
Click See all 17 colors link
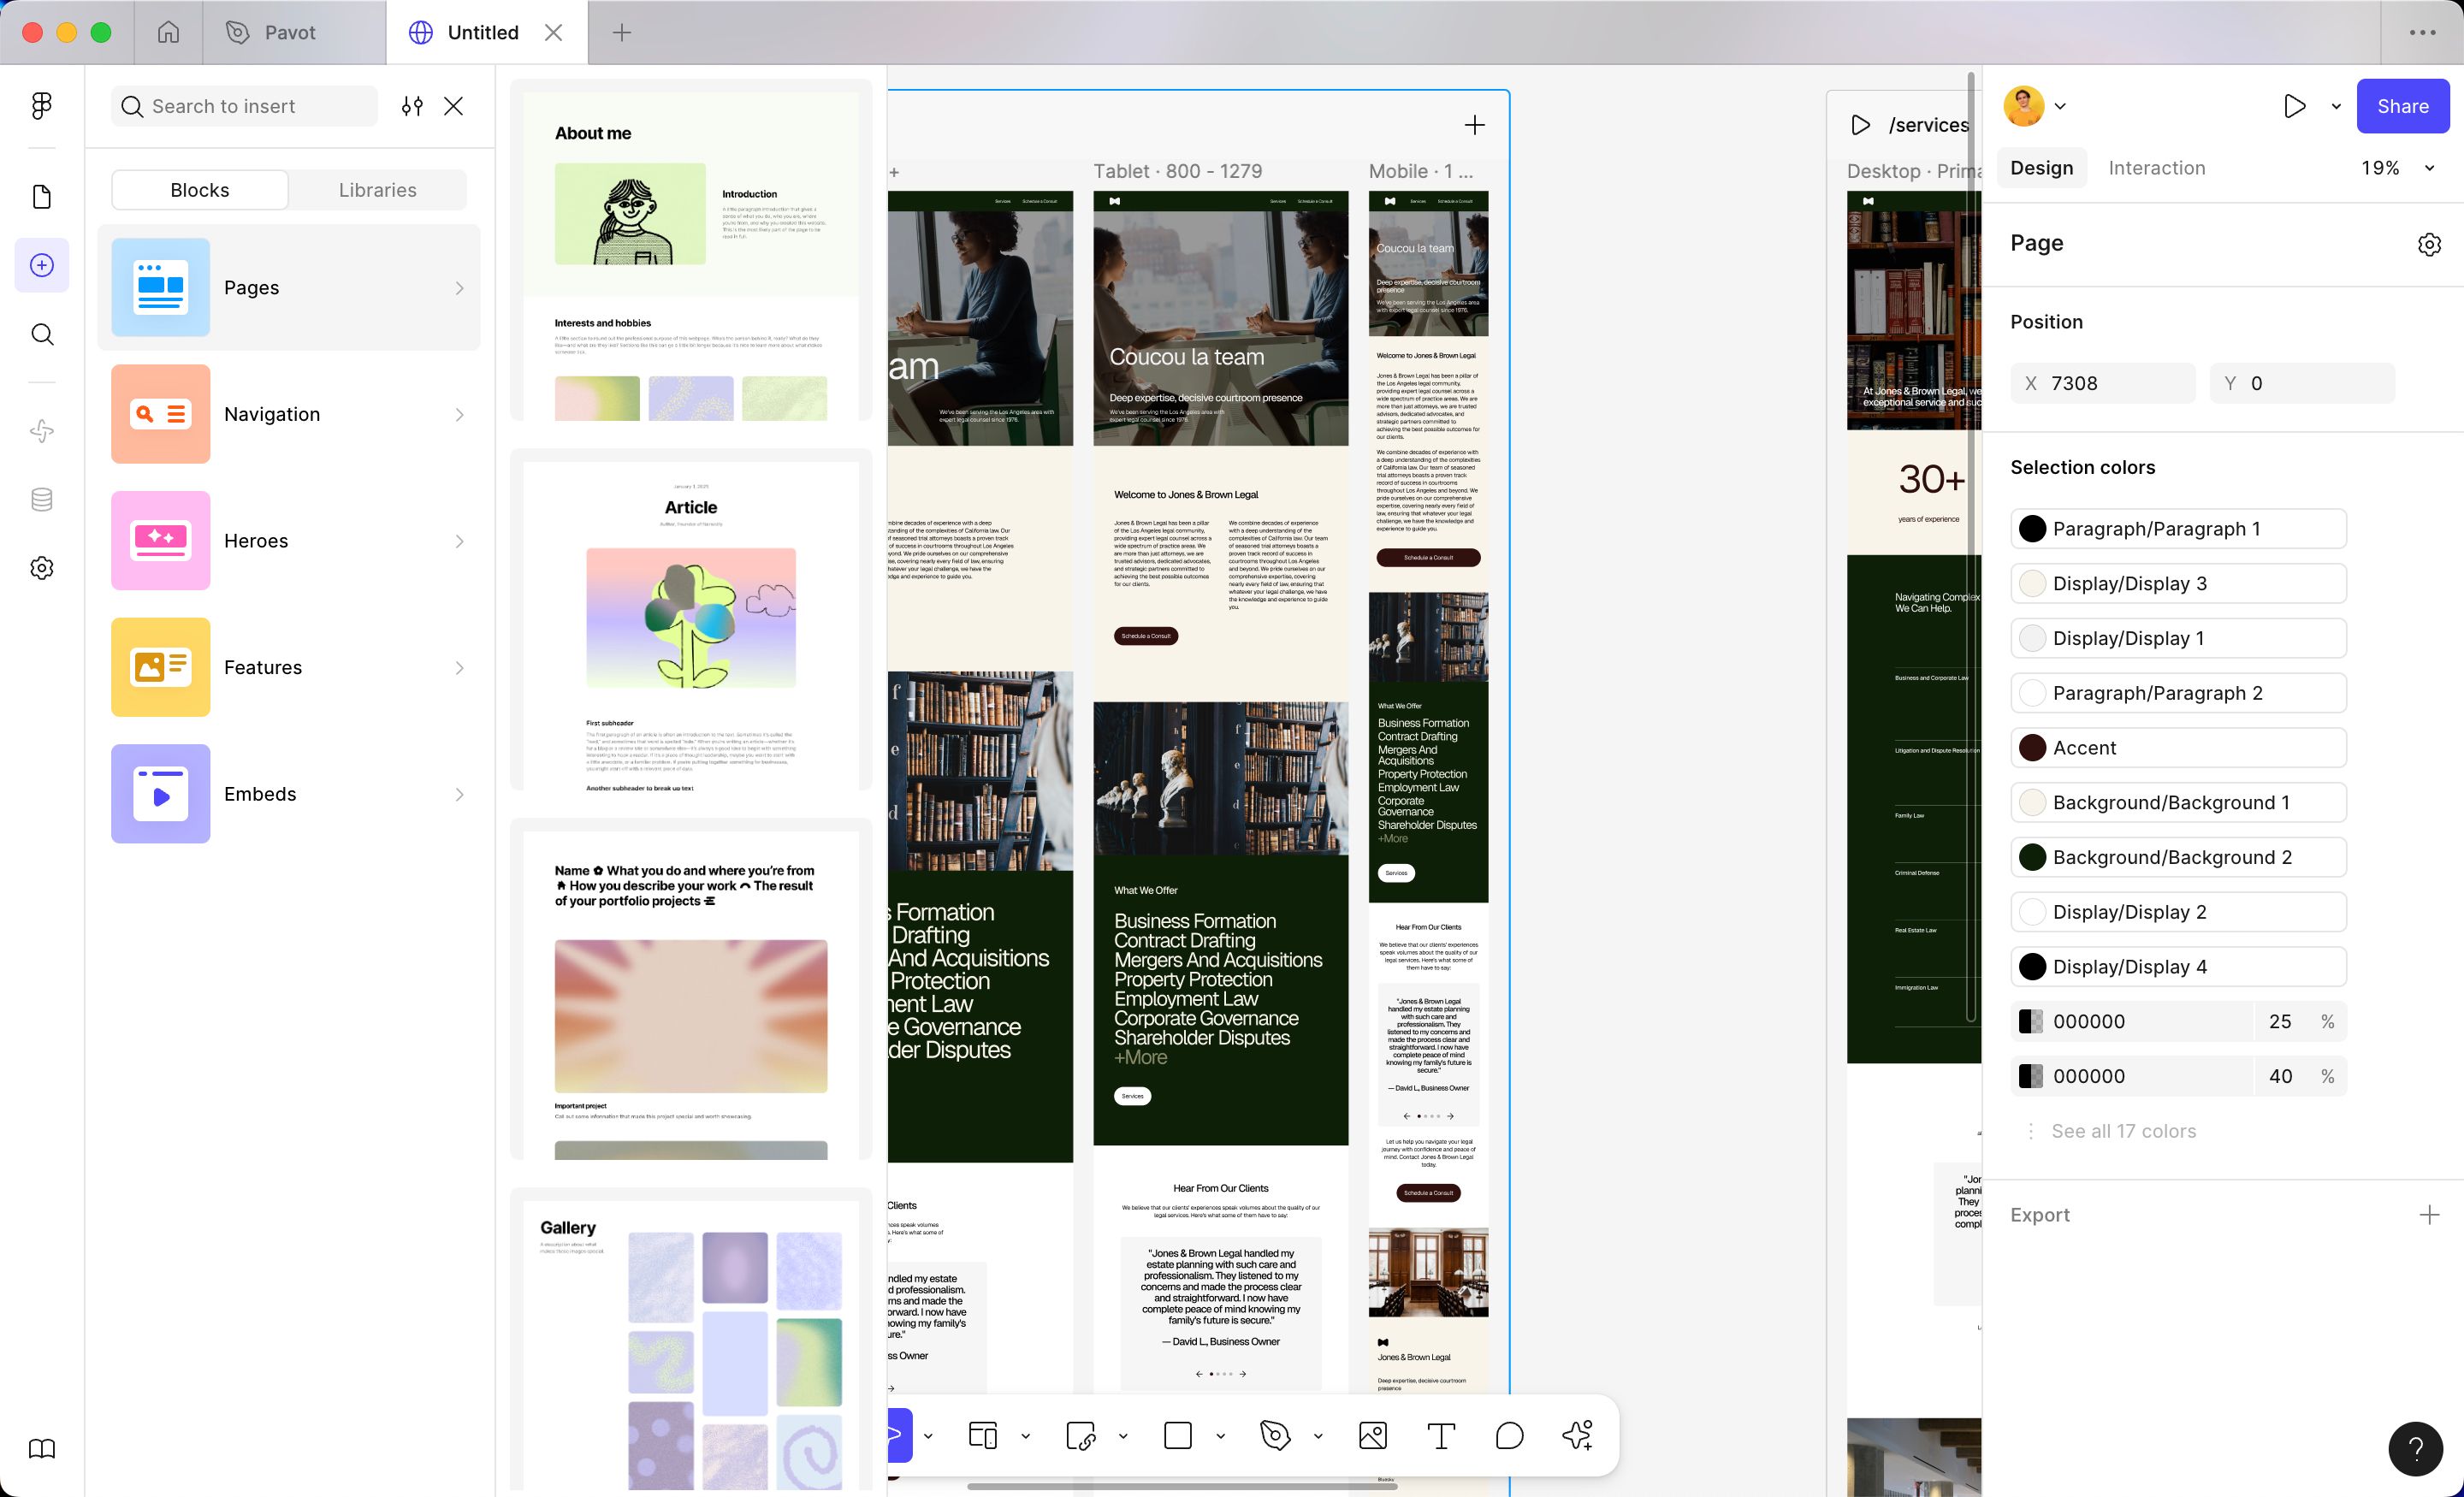[x=2123, y=1131]
